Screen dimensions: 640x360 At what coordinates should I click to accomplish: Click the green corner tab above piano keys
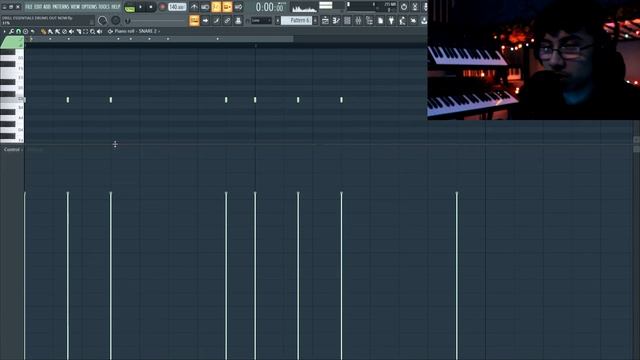[x=12, y=42]
